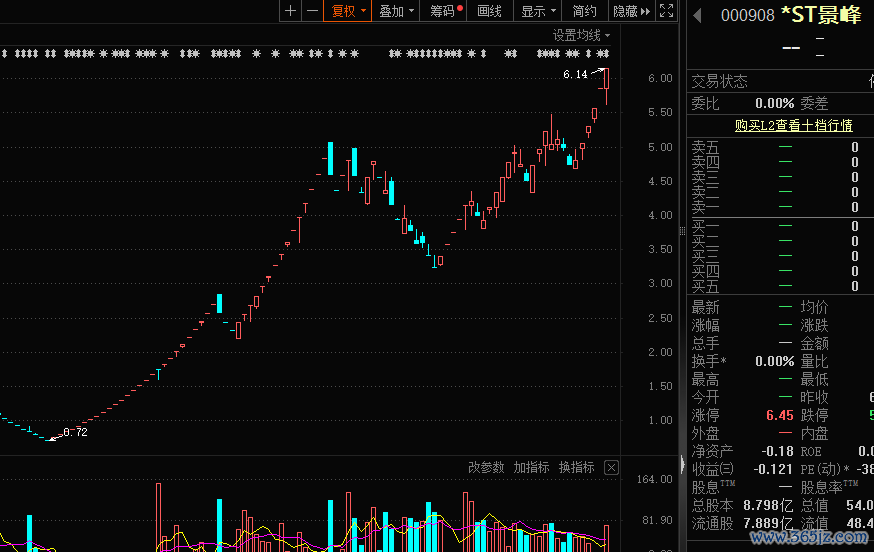Click the 量比 label
The image size is (874, 552).
click(x=814, y=361)
